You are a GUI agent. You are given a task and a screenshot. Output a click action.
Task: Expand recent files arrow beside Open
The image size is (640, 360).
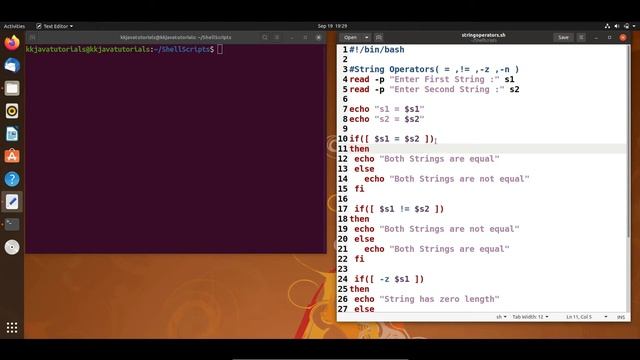coord(367,37)
